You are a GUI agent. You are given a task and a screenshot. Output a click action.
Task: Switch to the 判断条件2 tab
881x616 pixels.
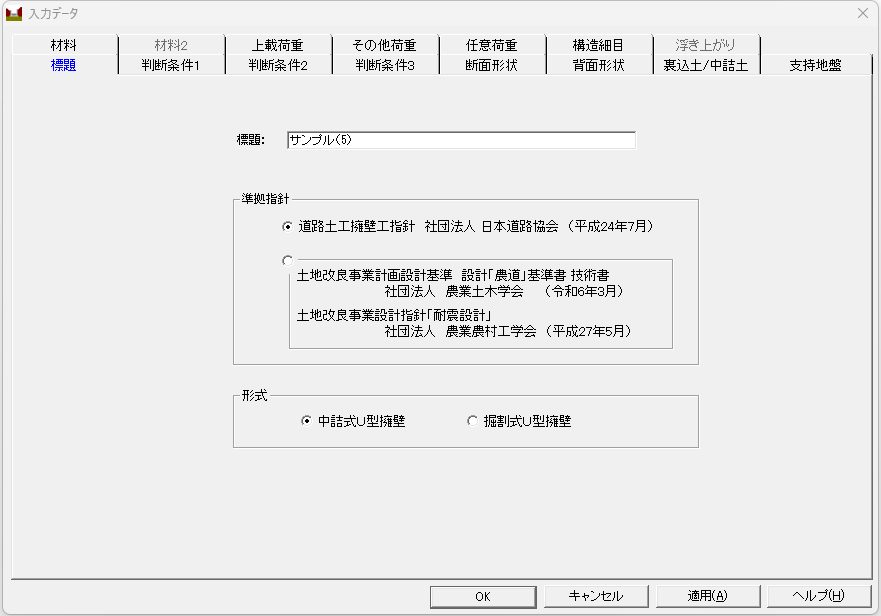click(x=278, y=66)
